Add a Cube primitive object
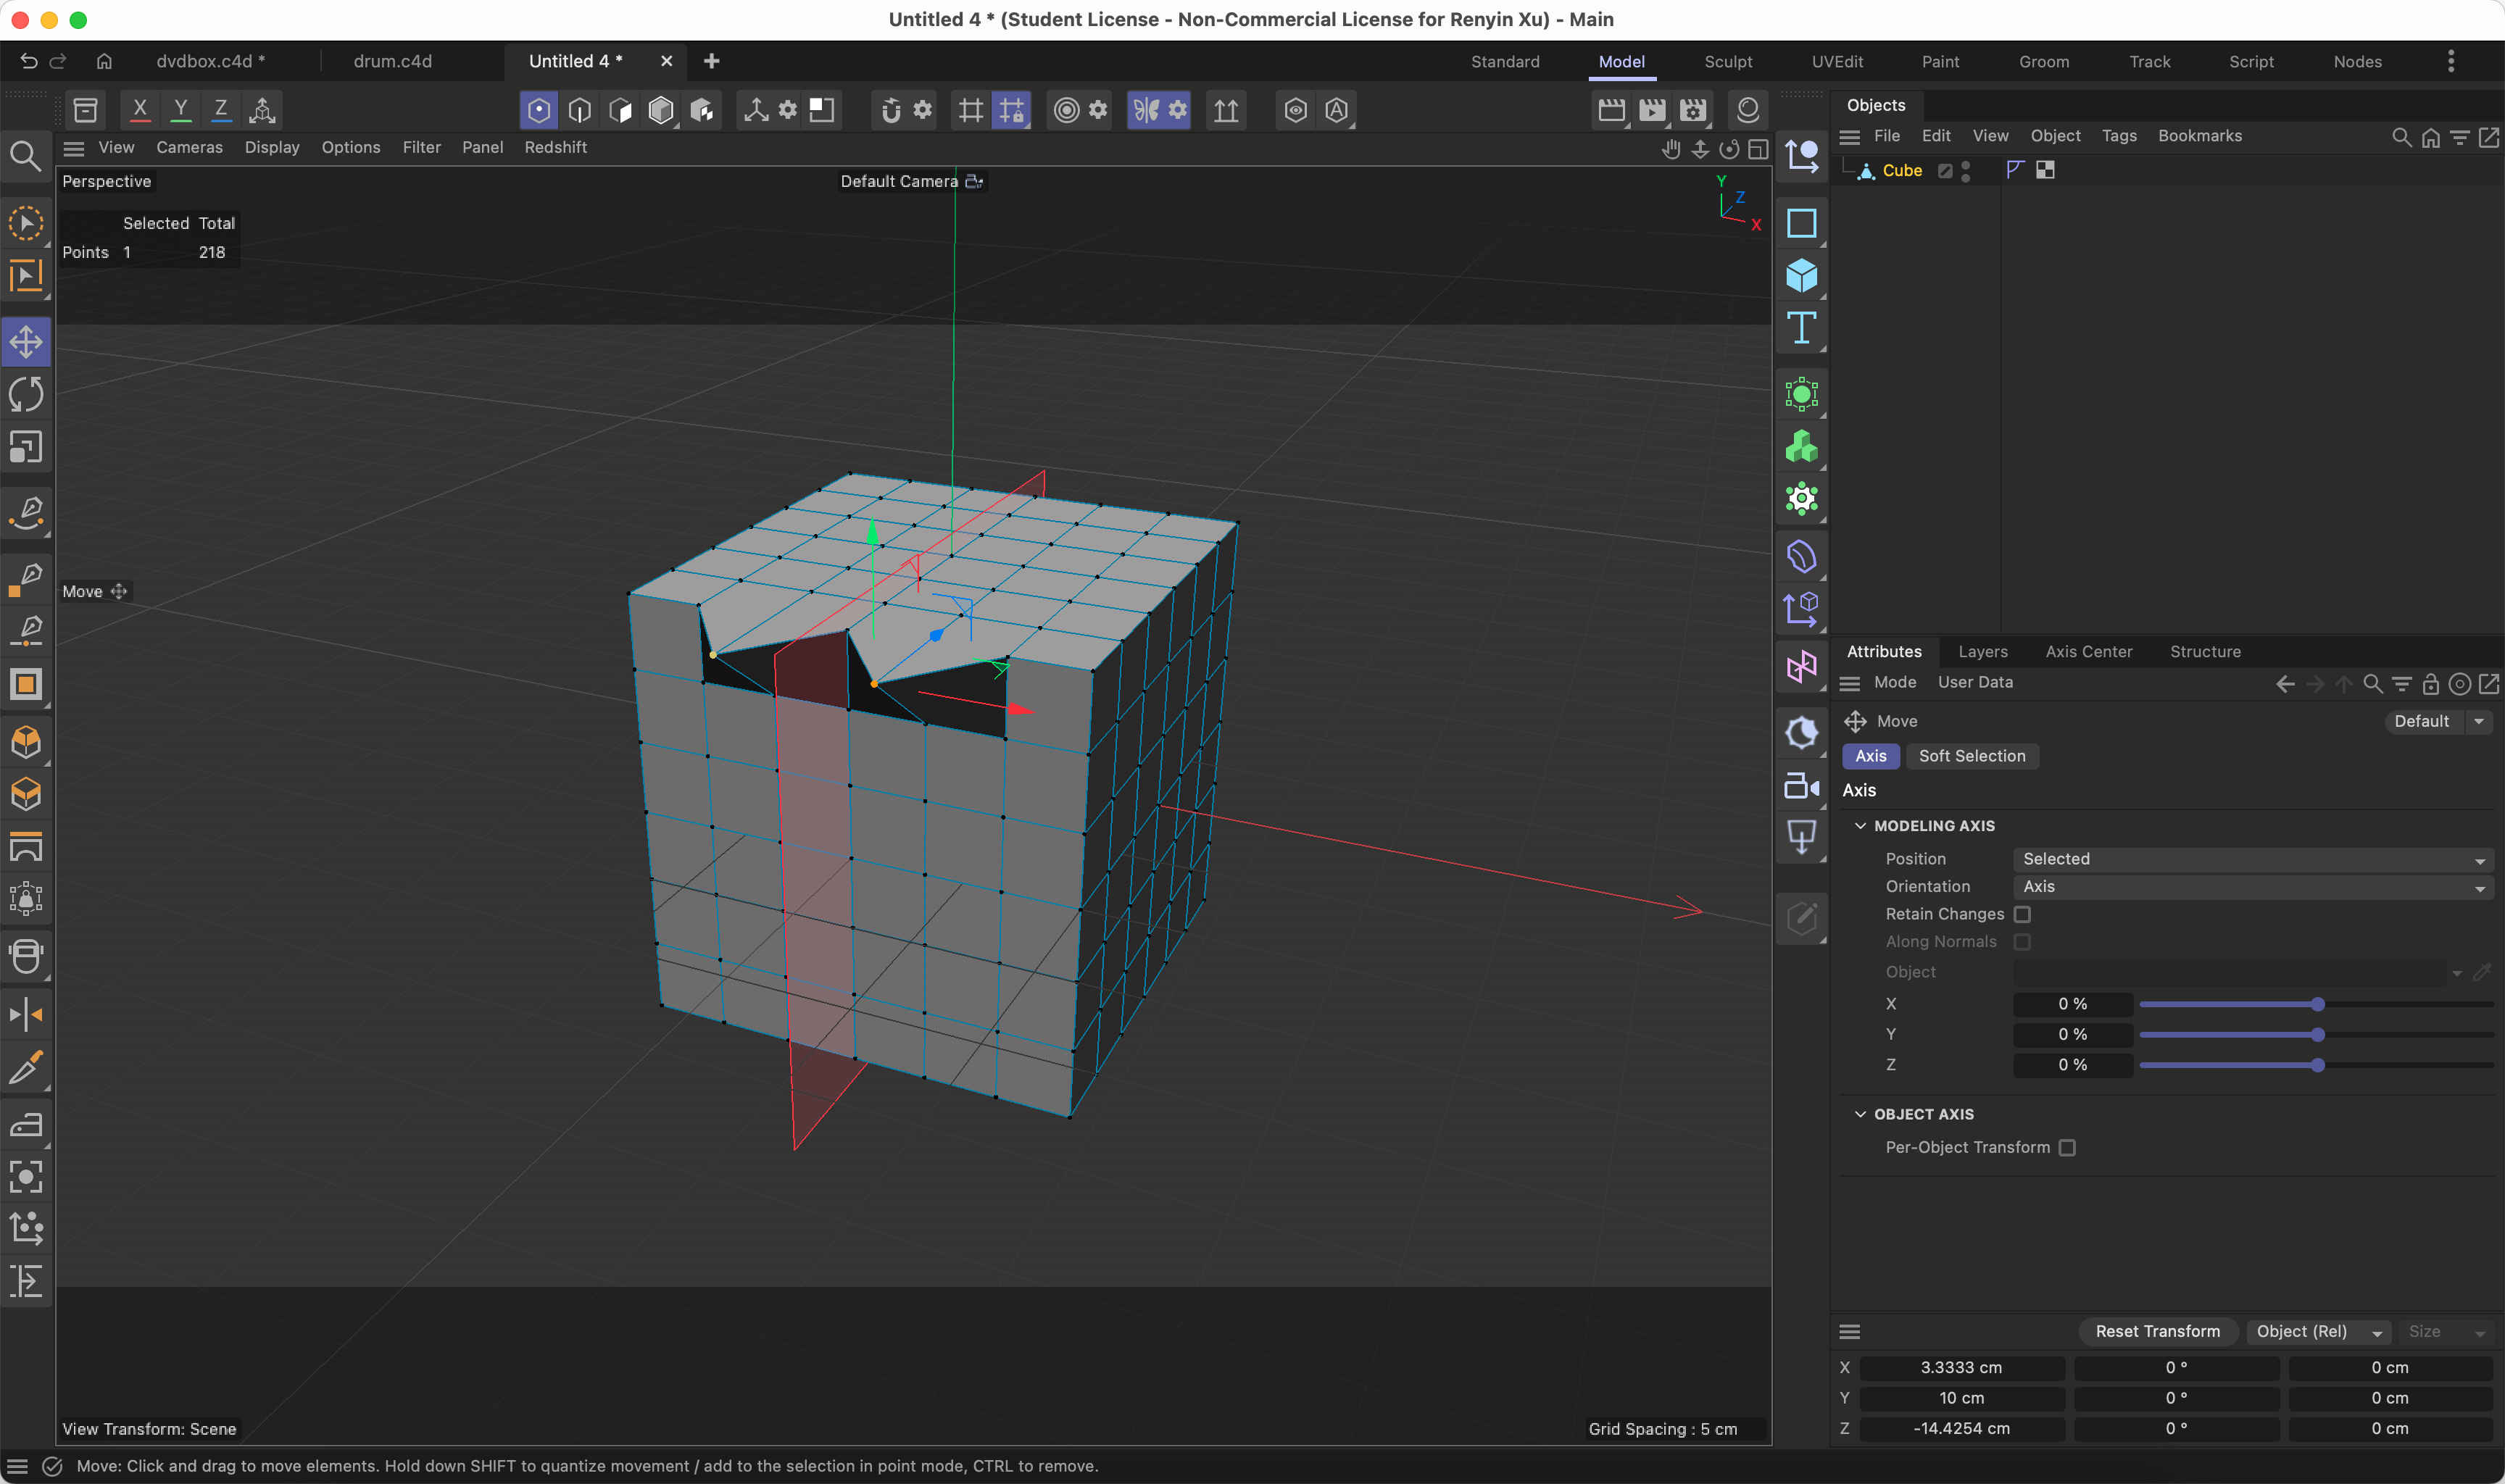This screenshot has height=1484, width=2505. click(1801, 275)
